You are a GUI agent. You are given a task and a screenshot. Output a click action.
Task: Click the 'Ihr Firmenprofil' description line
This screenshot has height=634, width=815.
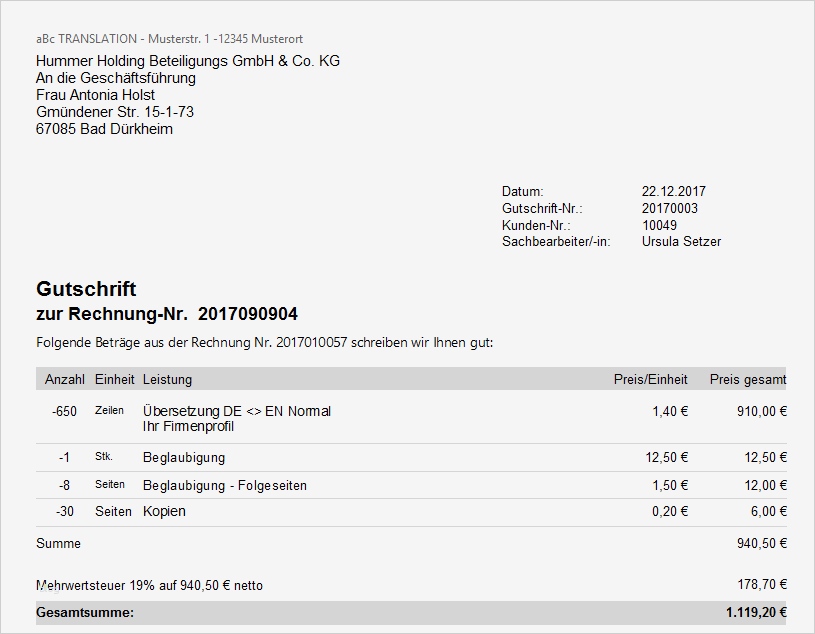[188, 427]
